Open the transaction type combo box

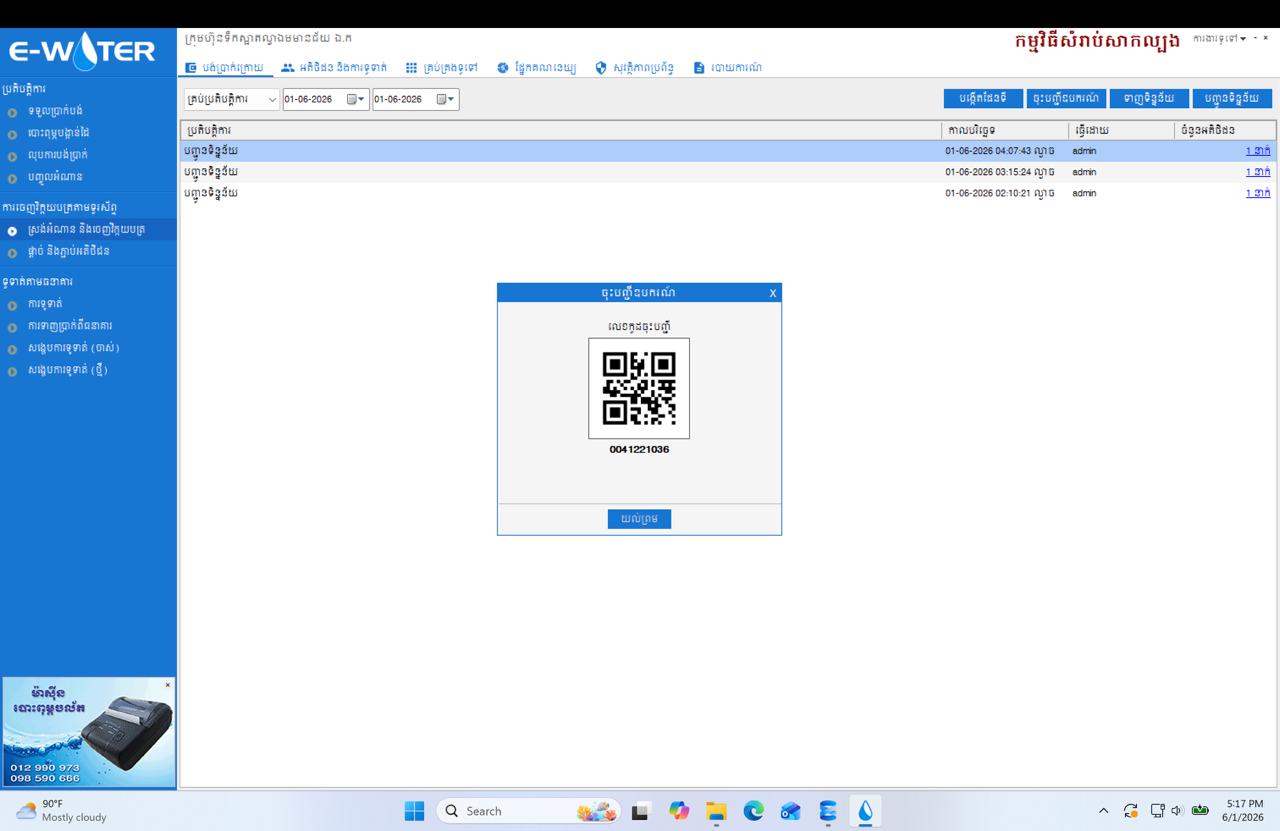232,99
